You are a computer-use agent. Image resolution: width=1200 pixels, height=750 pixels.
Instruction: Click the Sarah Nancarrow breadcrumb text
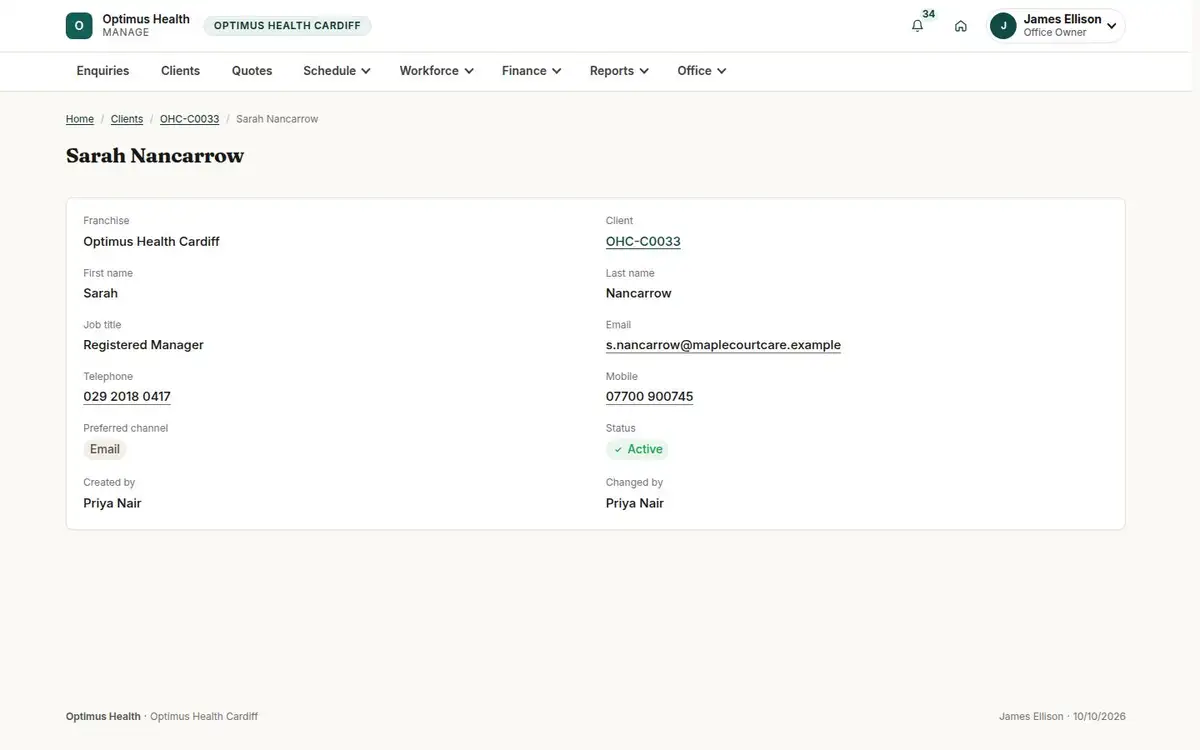pos(277,119)
